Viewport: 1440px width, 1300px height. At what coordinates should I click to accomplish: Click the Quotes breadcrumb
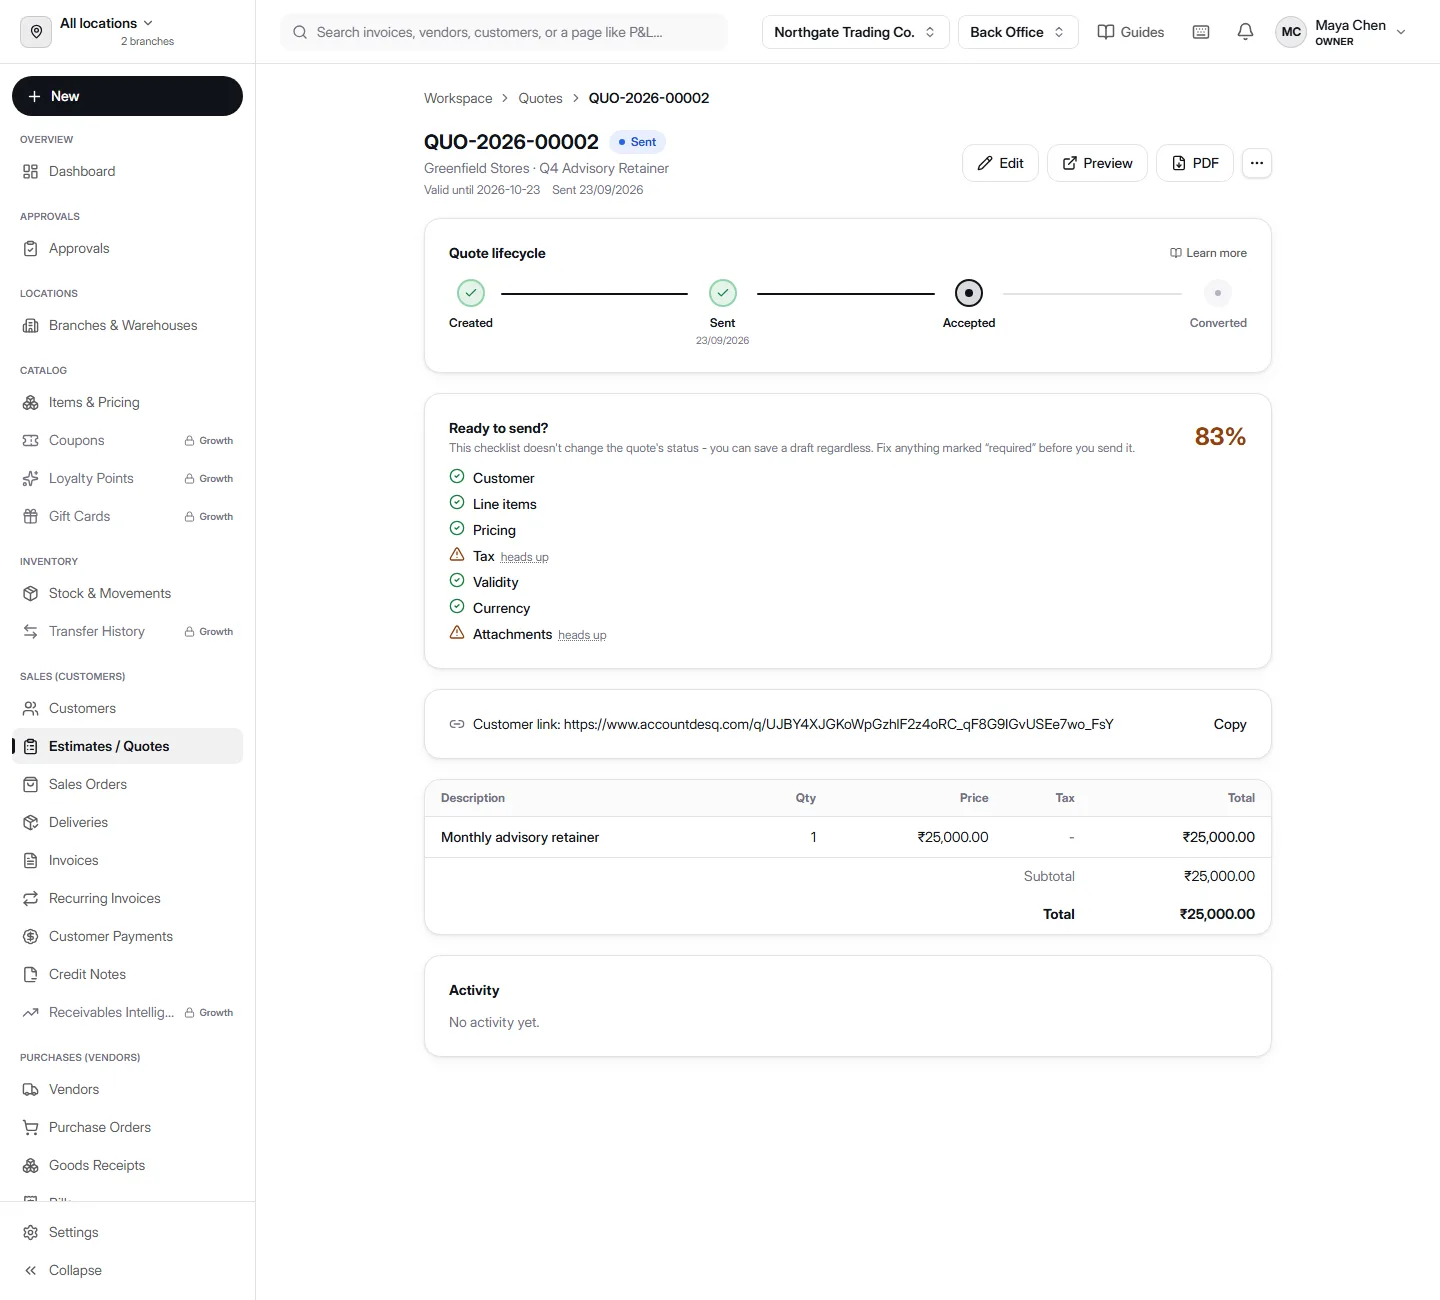(540, 98)
